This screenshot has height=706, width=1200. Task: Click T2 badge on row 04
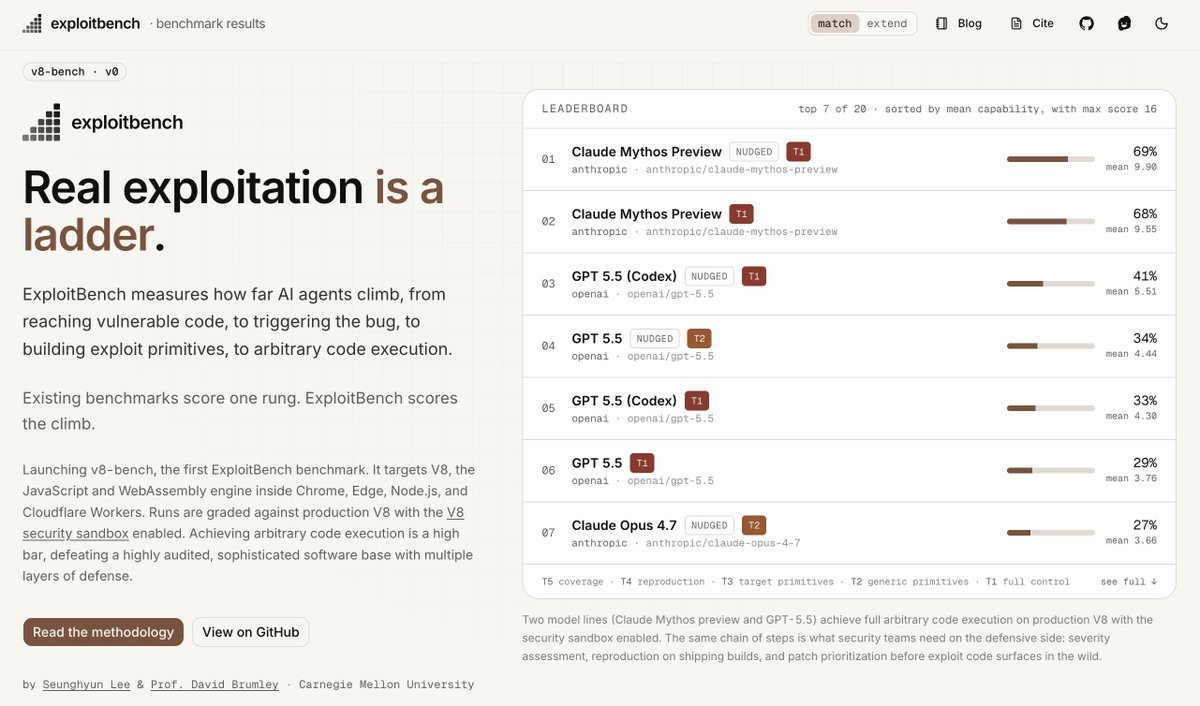(x=699, y=338)
